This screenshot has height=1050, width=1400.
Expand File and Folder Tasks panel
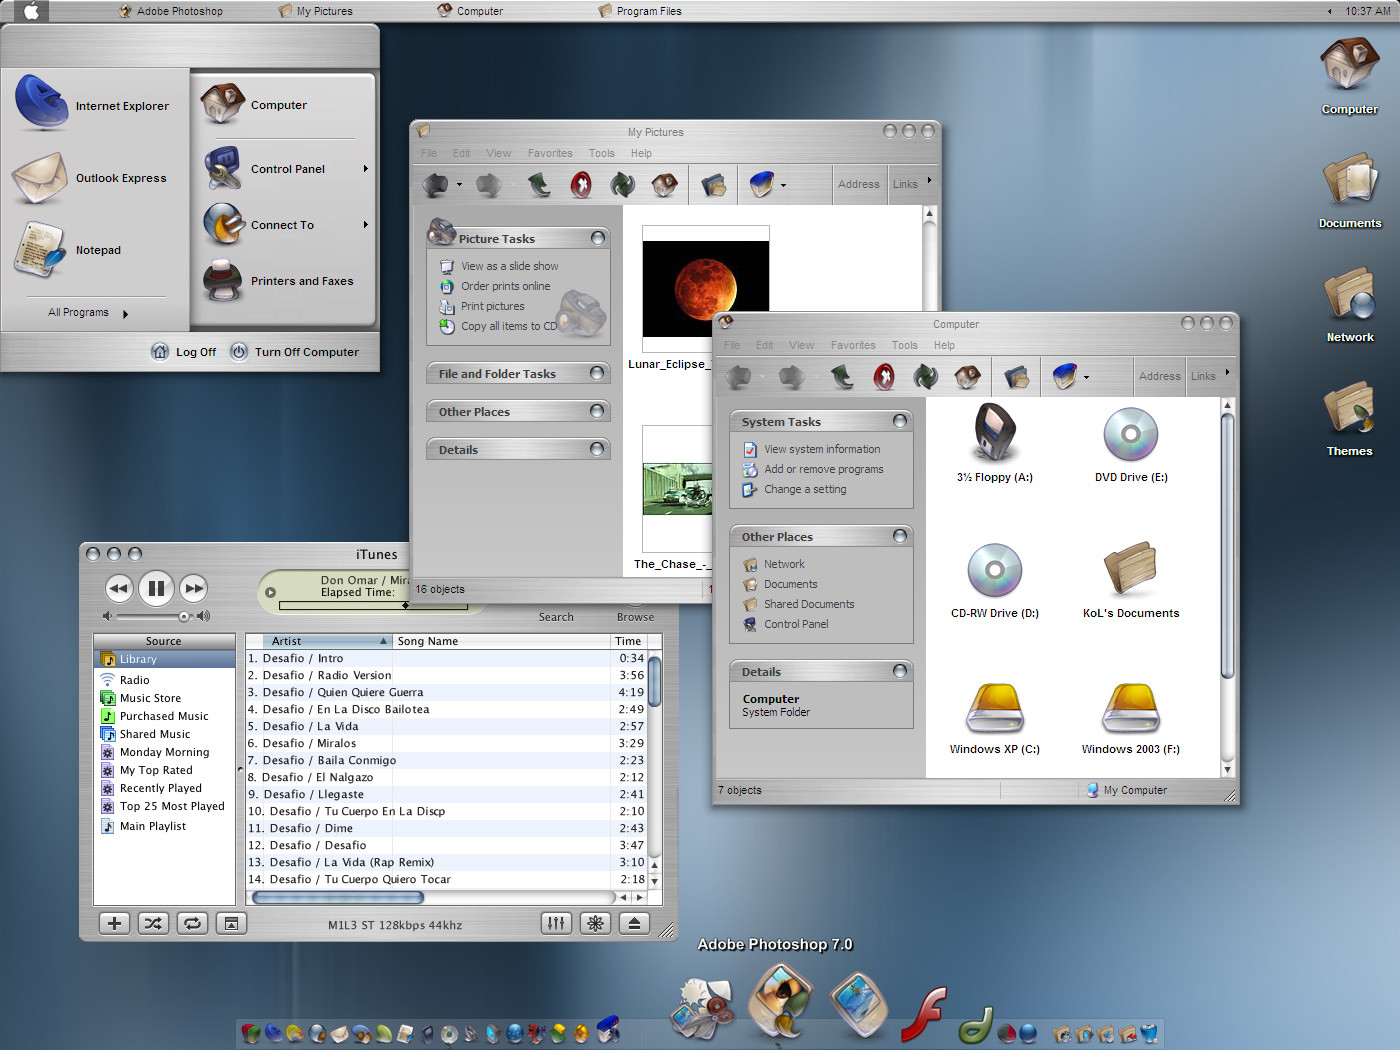click(x=598, y=373)
